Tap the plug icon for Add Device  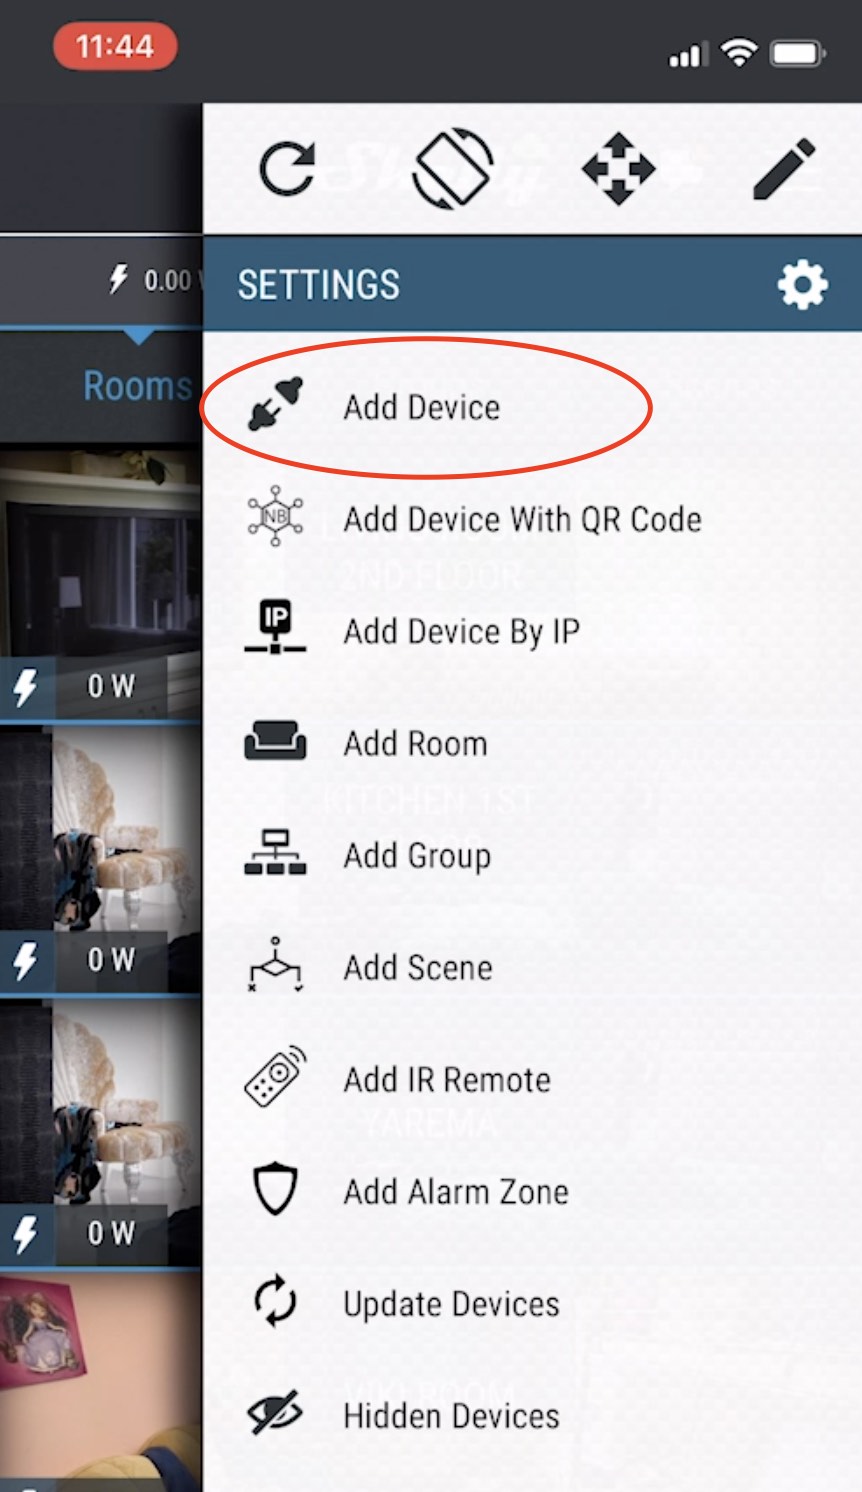pos(275,405)
